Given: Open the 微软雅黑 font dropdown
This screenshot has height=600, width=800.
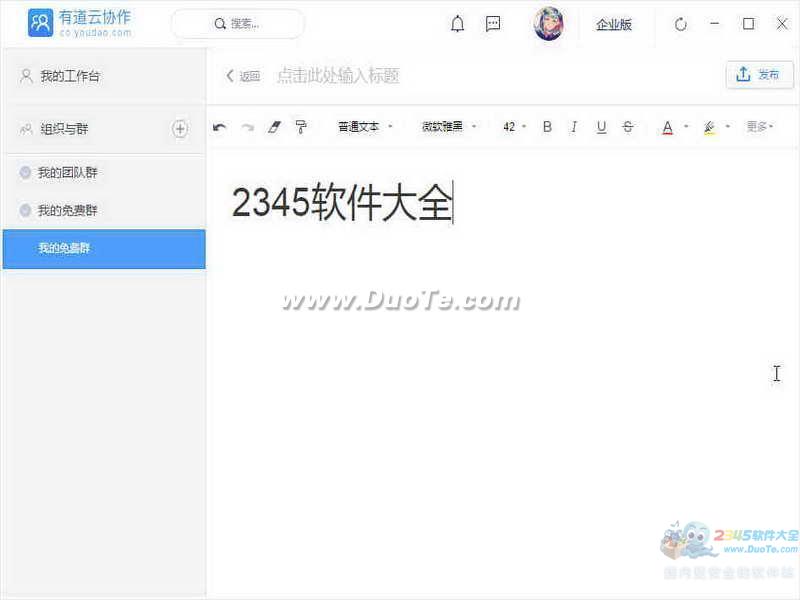Looking at the screenshot, I should 449,127.
